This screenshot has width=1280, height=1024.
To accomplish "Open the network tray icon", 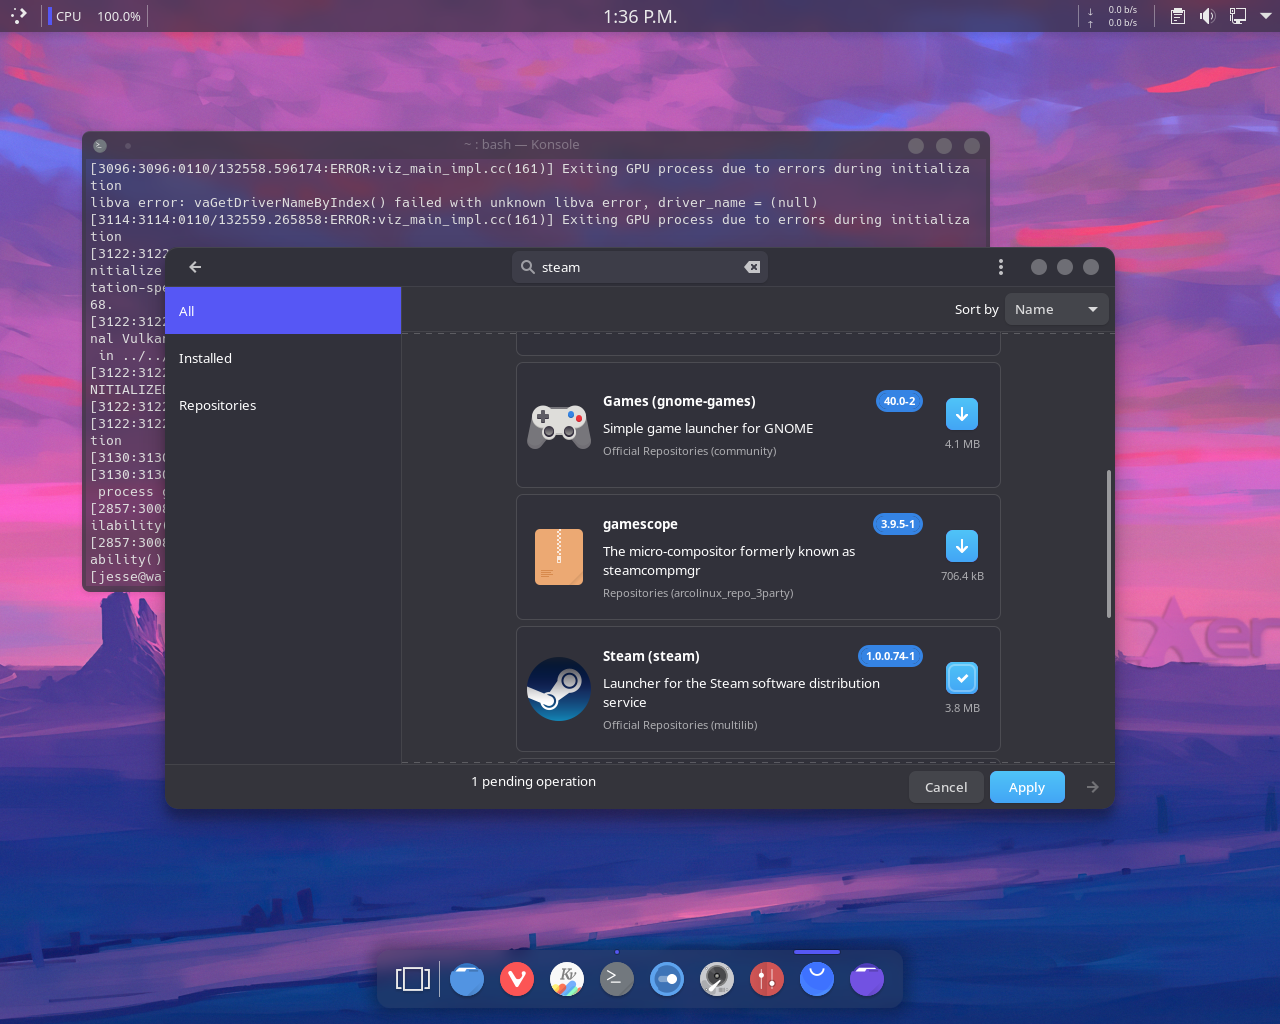I will [x=1238, y=16].
